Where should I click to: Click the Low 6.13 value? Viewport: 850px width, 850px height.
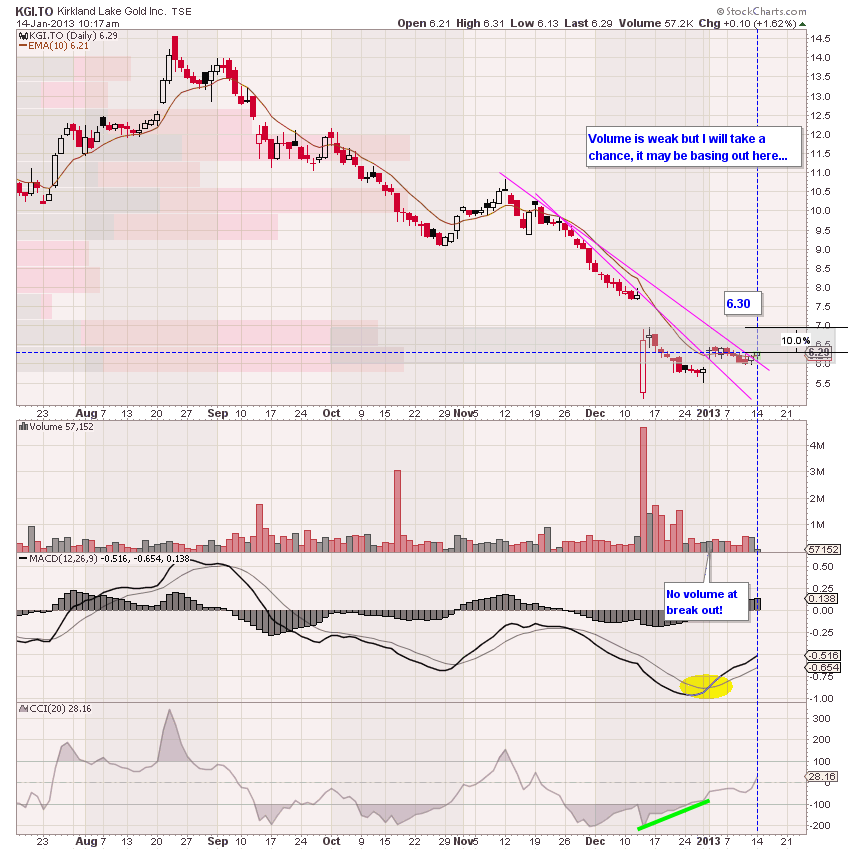[x=535, y=23]
